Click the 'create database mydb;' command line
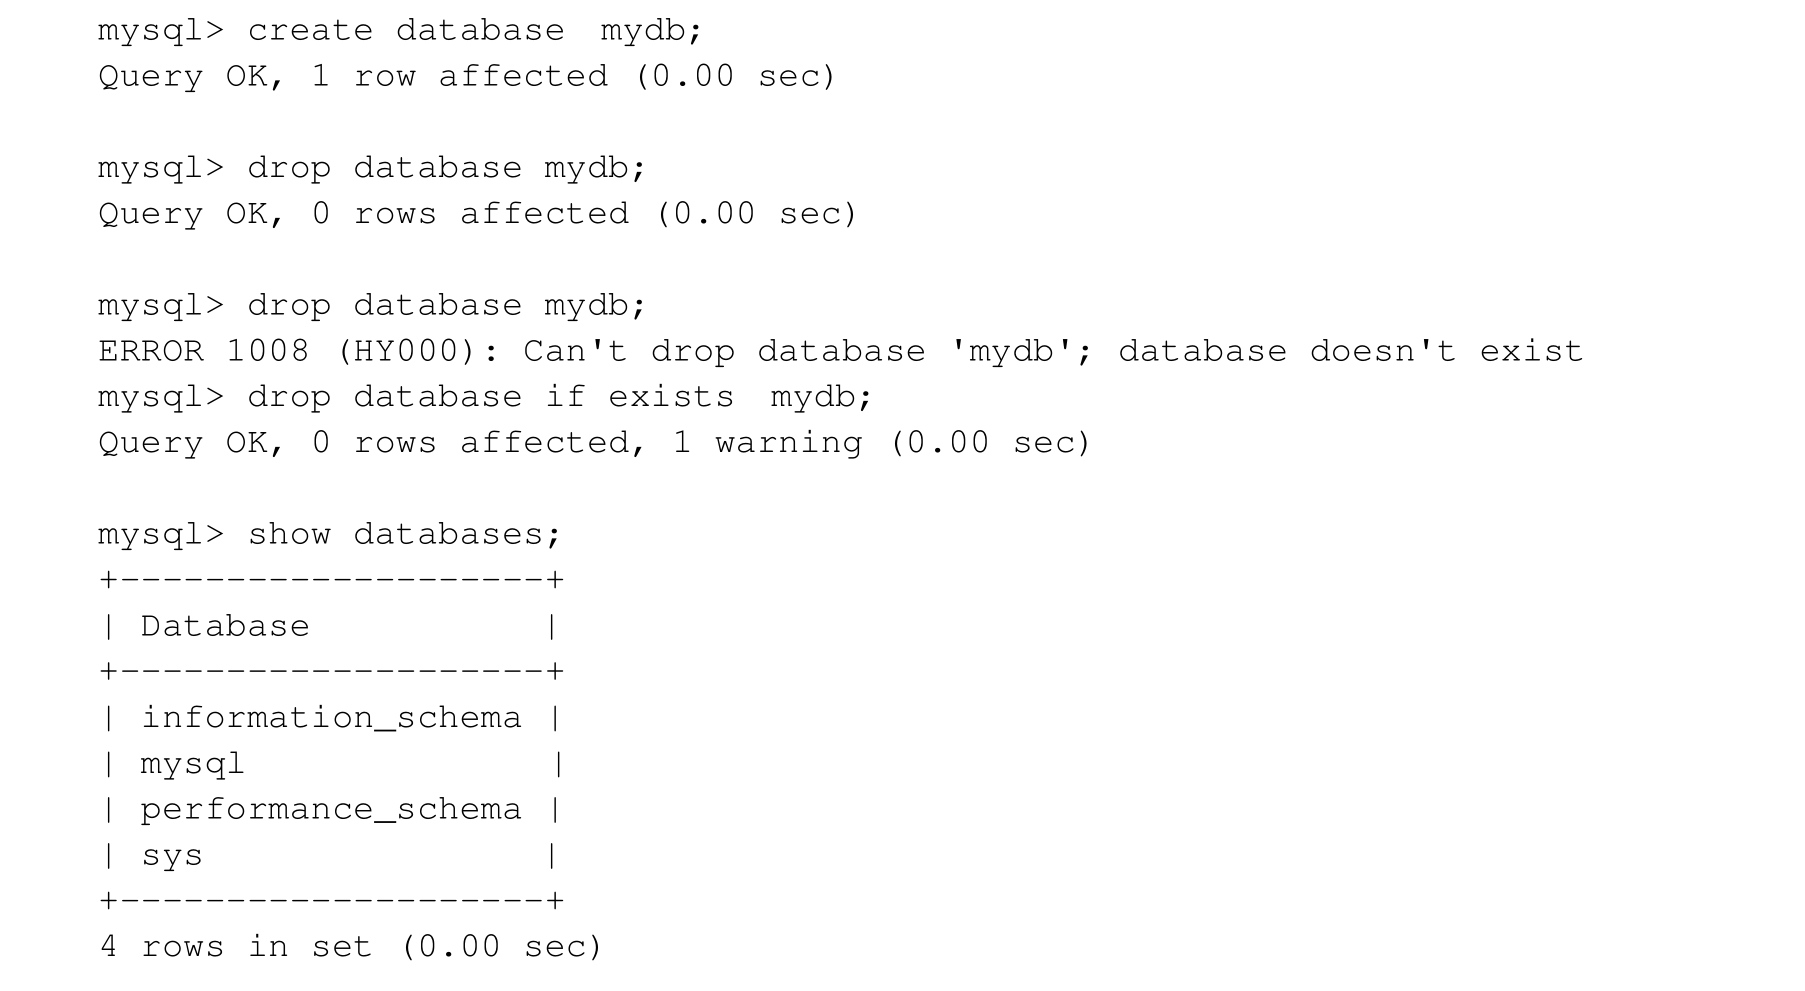Image resolution: width=1805 pixels, height=991 pixels. click(x=400, y=31)
